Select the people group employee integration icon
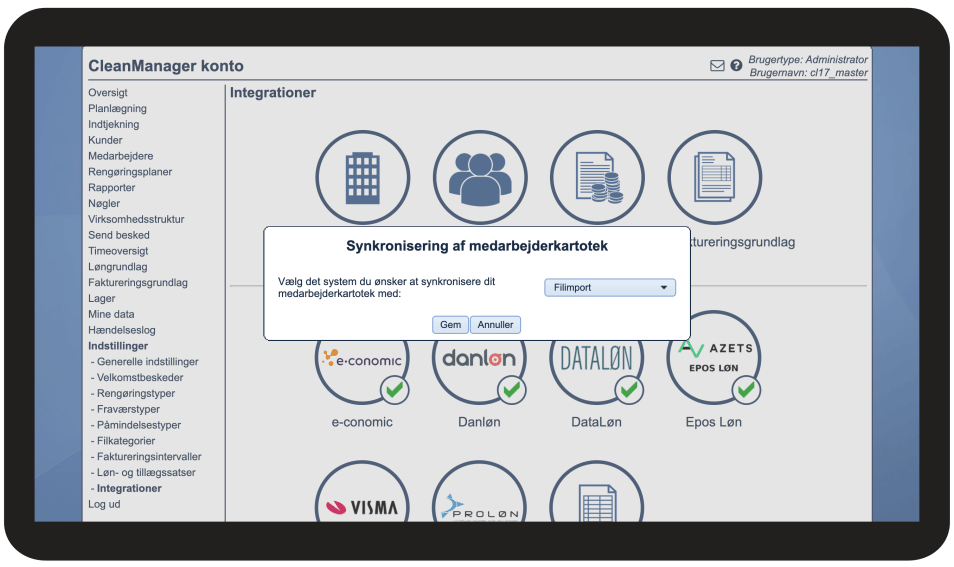The image size is (954, 567). [x=480, y=178]
